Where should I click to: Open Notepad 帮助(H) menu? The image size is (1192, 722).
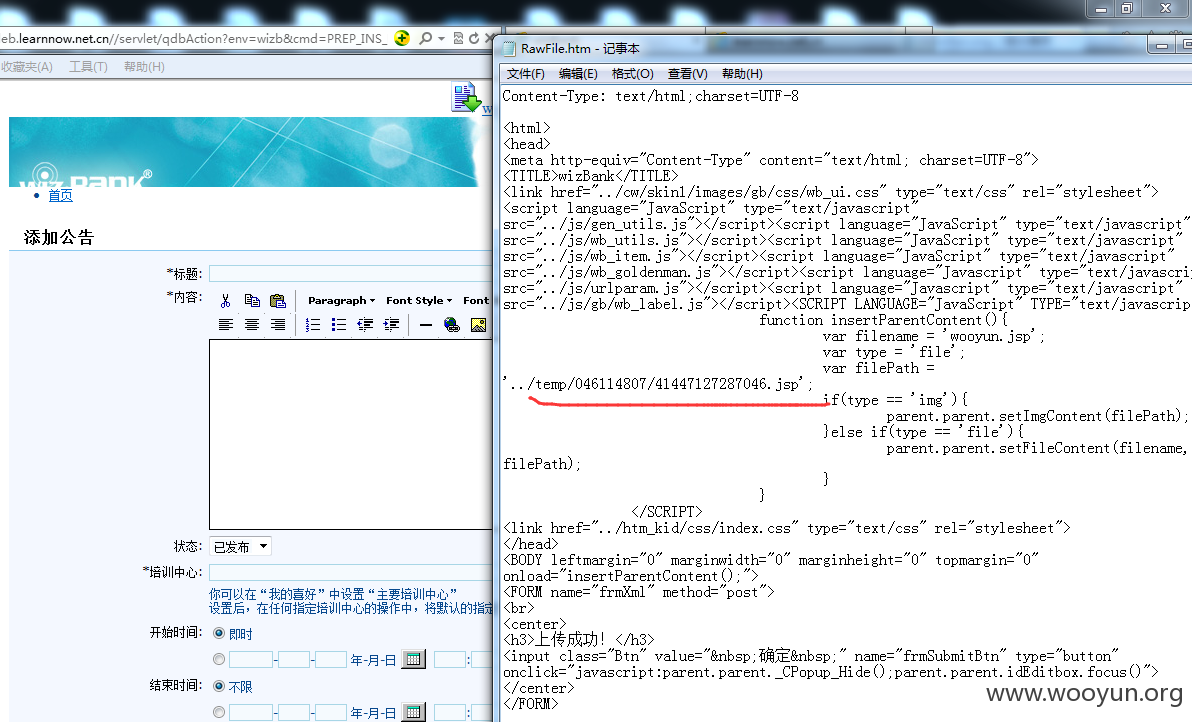[742, 74]
